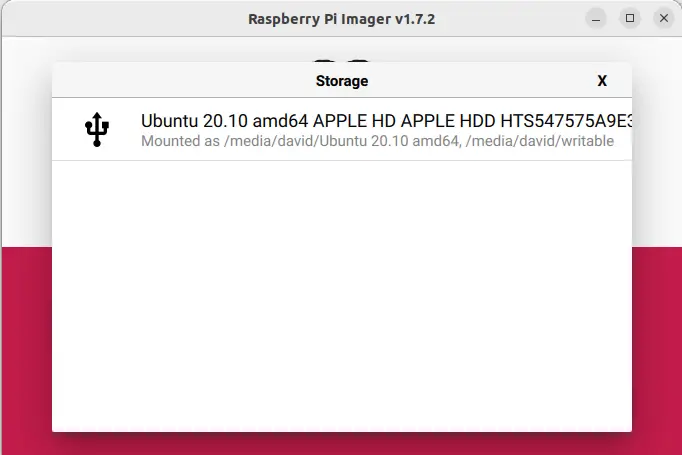Click the Storage dialog heading
682x455 pixels.
pyautogui.click(x=342, y=81)
